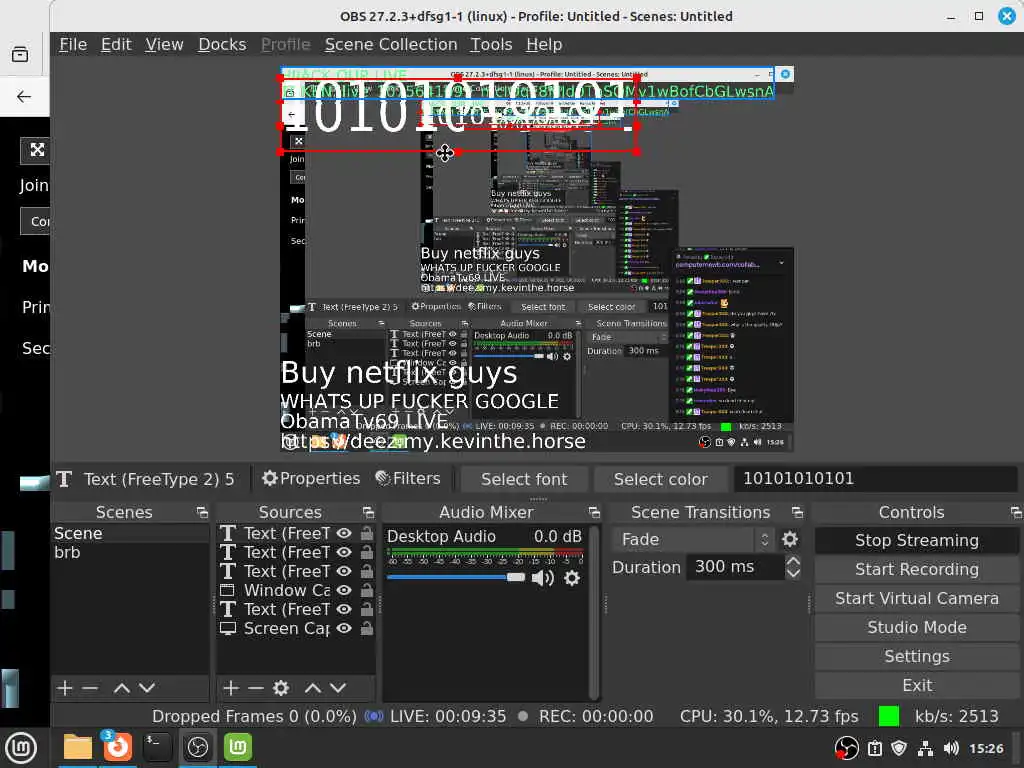This screenshot has height=768, width=1024.
Task: Hide the Window Capture source
Action: pos(344,590)
